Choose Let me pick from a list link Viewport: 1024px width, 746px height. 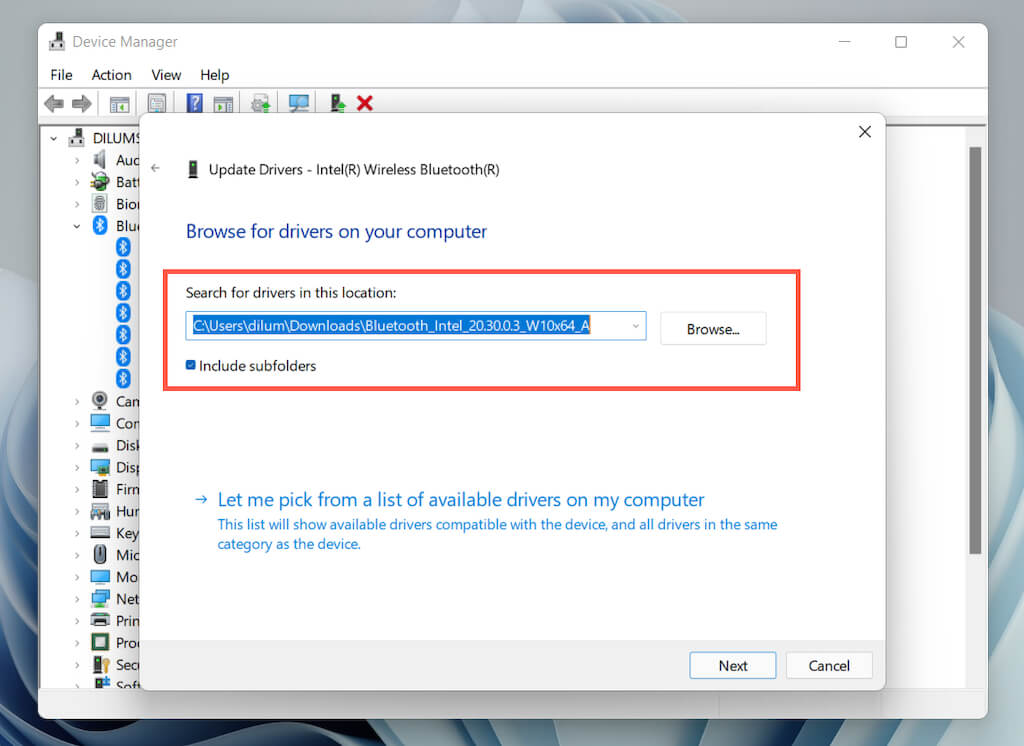pos(461,500)
